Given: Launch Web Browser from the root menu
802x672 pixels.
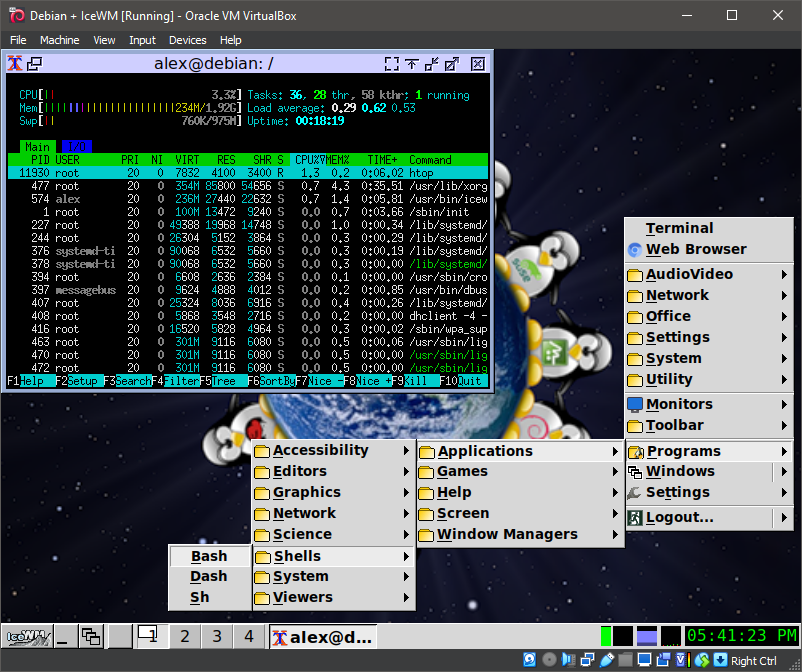Looking at the screenshot, I should 695,249.
